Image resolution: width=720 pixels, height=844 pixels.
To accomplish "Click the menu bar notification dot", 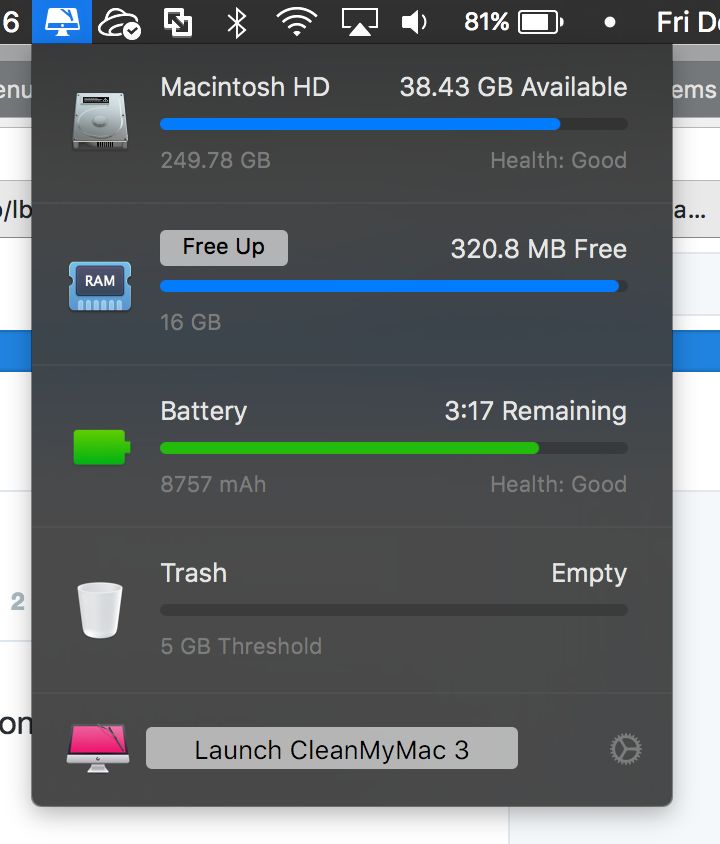I will [x=610, y=23].
